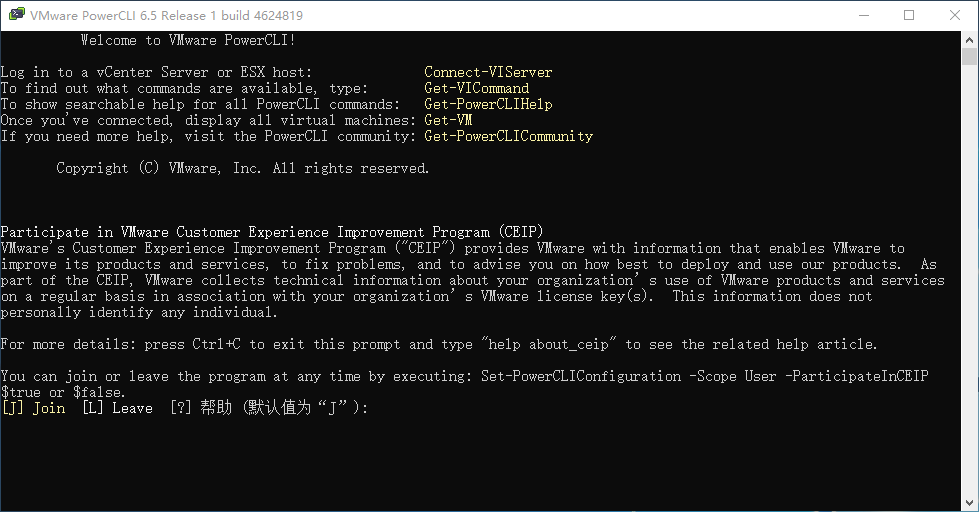Maximize the PowerCLI window

coord(909,15)
